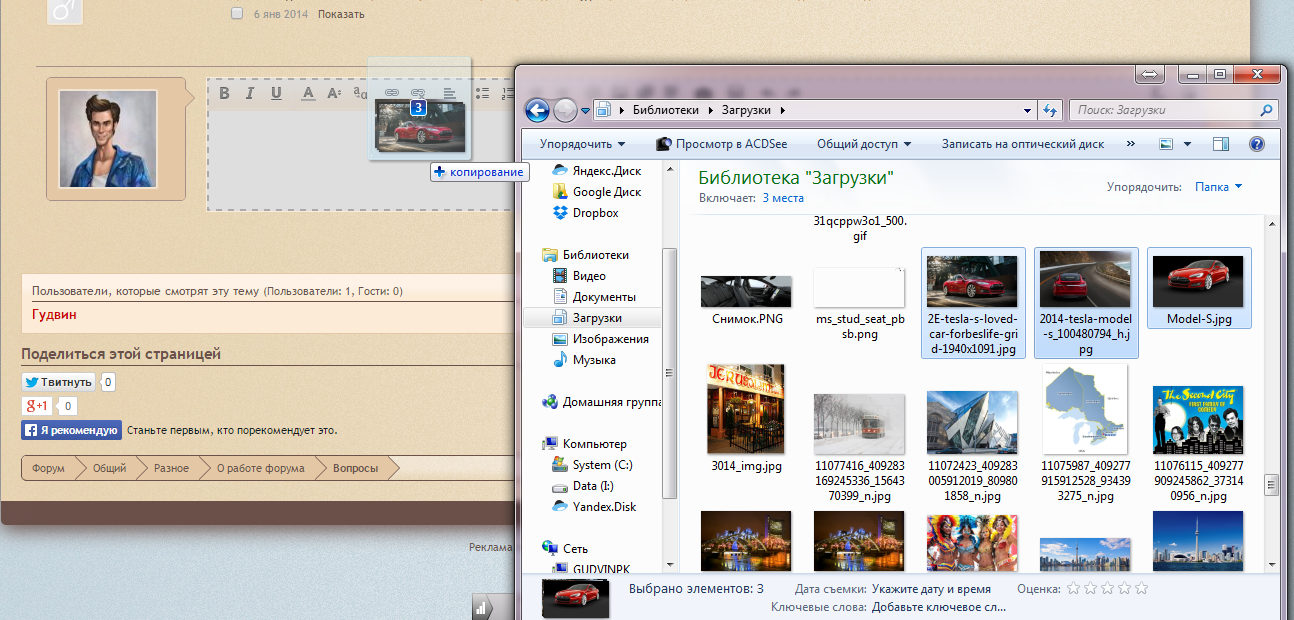Open Изображения library
Viewport: 1294px width, 620px height.
coord(601,339)
